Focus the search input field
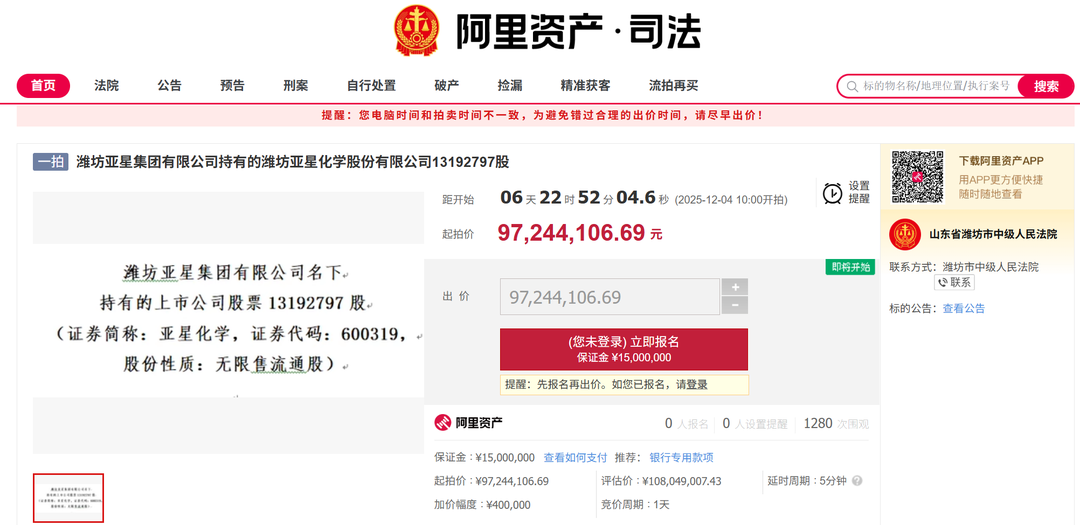Screen dimensions: 1080x525 click(935, 86)
